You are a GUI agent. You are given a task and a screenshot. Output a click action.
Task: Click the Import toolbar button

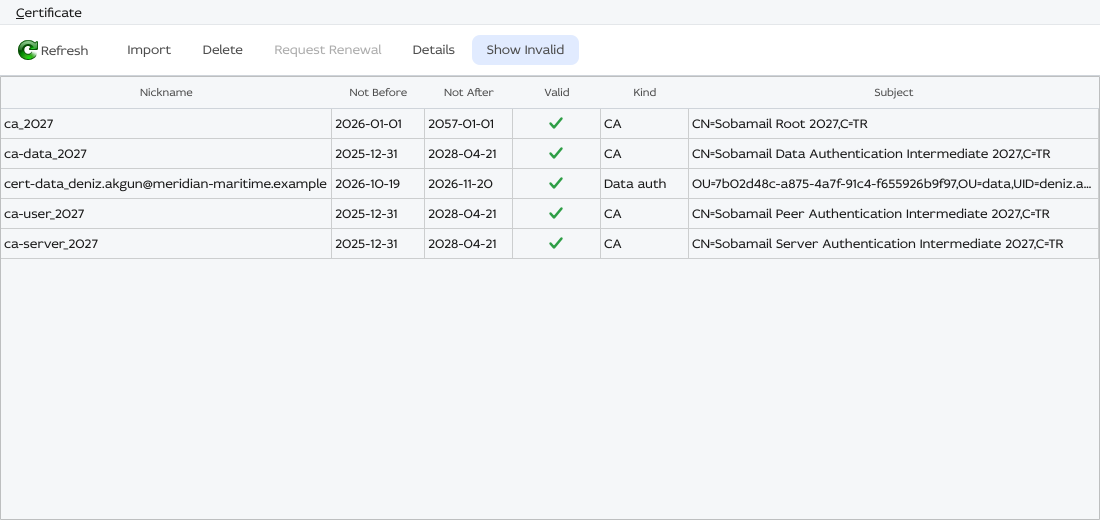click(x=149, y=50)
